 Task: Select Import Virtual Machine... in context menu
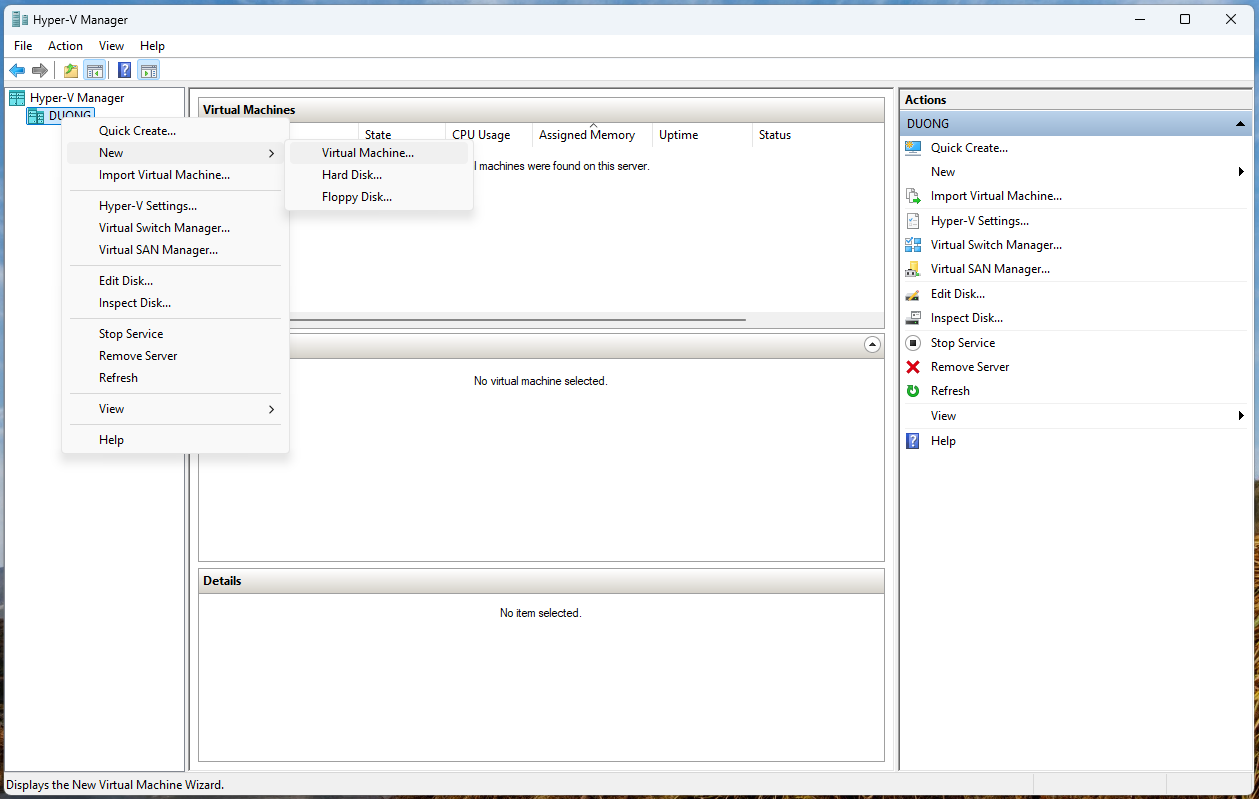[x=175, y=175]
